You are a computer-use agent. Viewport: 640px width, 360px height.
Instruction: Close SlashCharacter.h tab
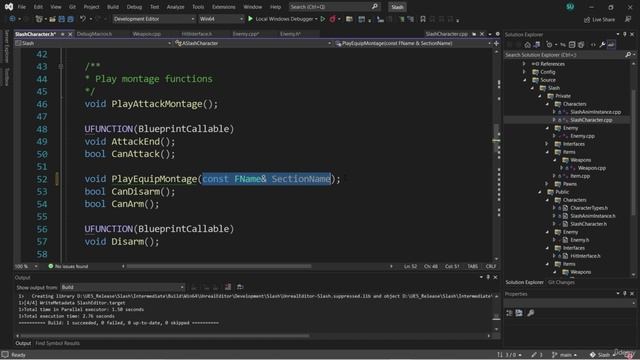[x=70, y=34]
